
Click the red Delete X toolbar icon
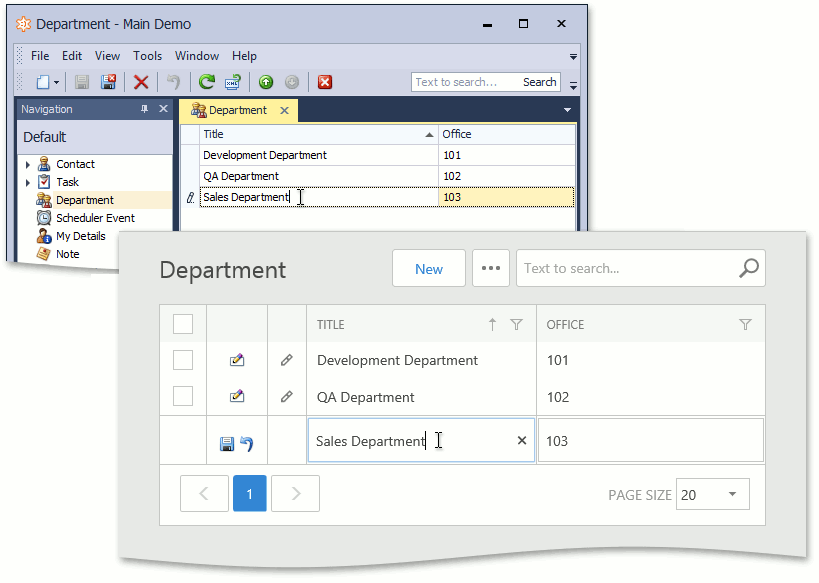coord(141,83)
